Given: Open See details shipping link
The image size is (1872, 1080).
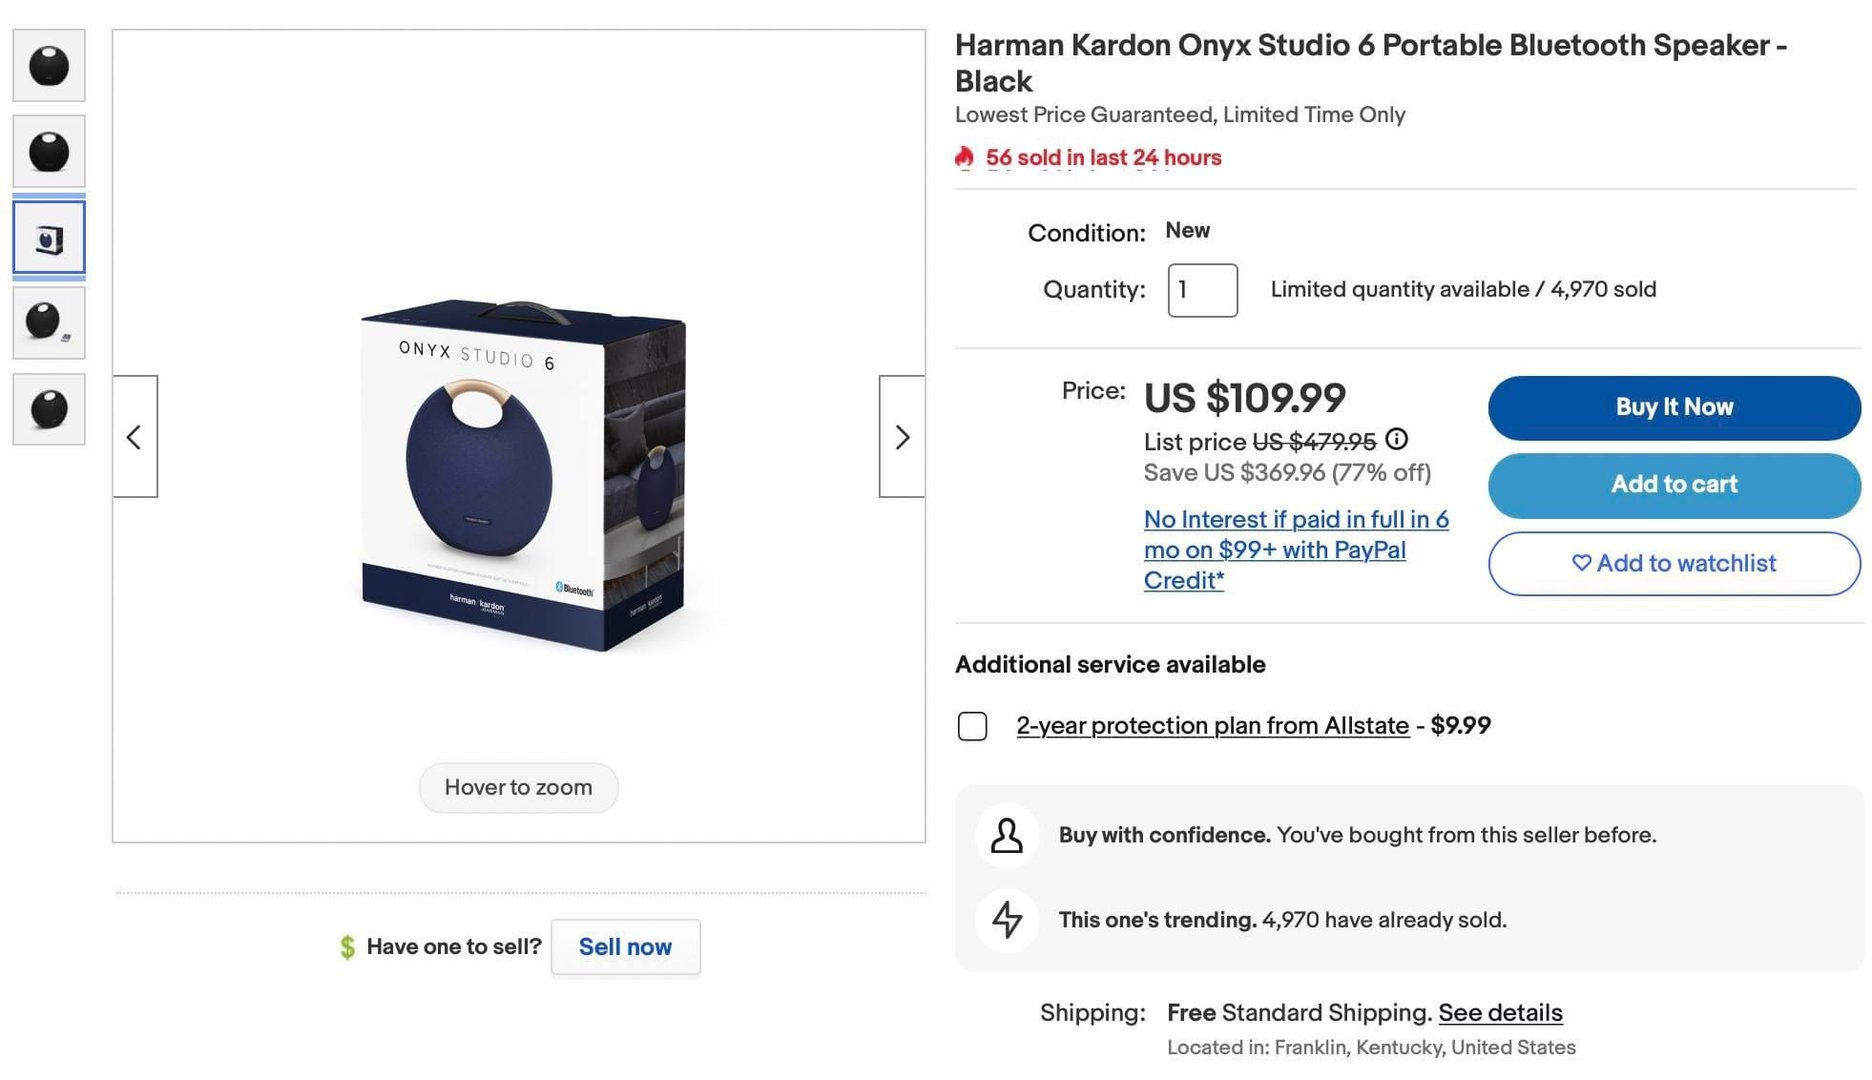Looking at the screenshot, I should [x=1500, y=1012].
